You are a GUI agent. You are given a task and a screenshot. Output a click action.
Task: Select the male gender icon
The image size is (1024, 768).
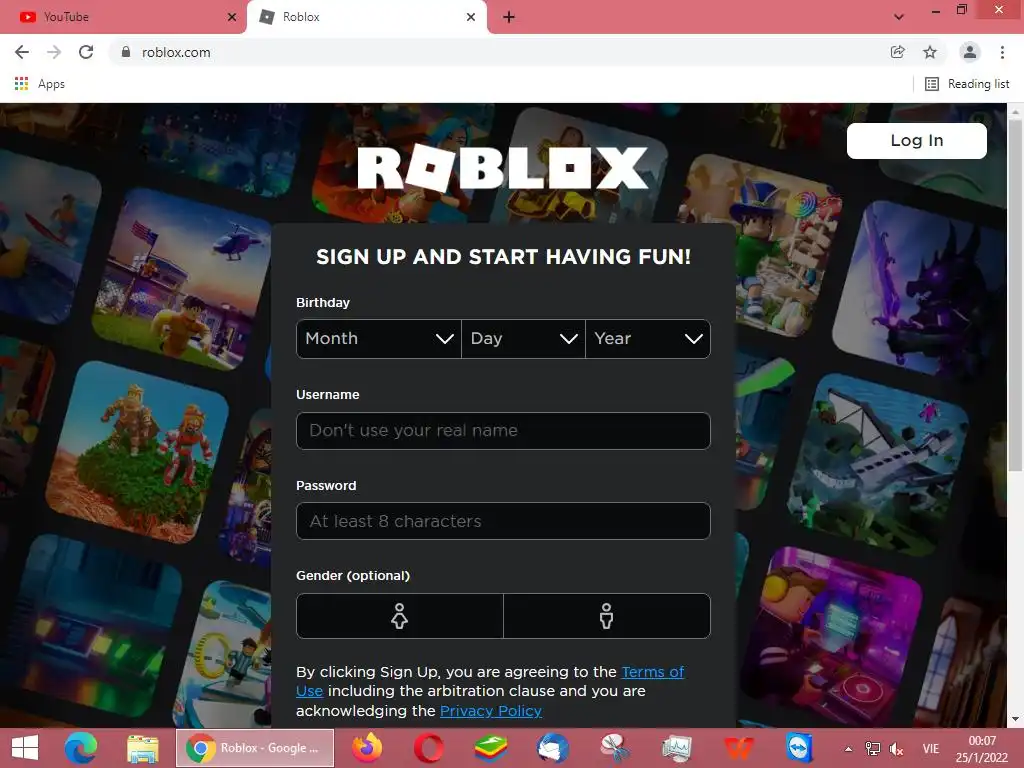[x=607, y=616]
